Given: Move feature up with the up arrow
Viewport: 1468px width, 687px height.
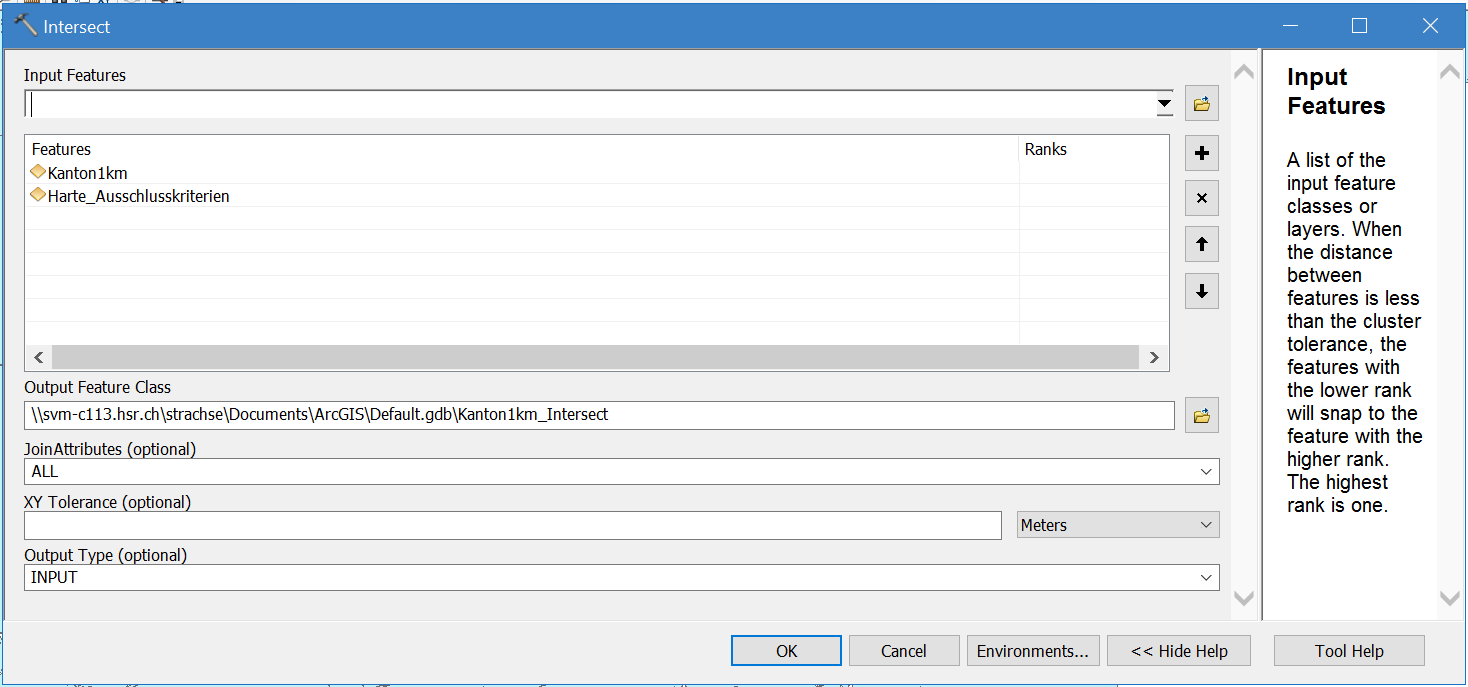Looking at the screenshot, I should coord(1201,244).
